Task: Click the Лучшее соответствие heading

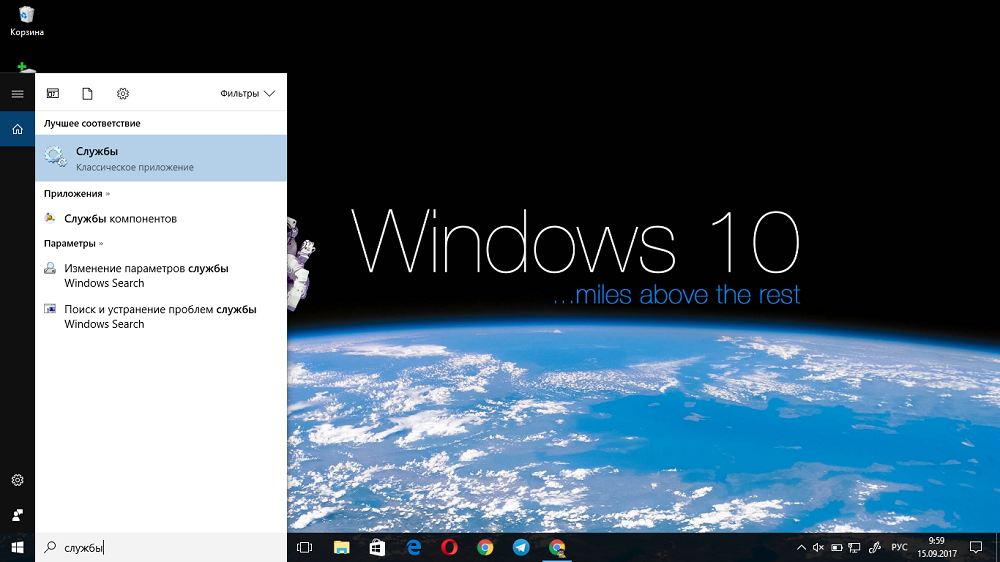Action: pyautogui.click(x=92, y=123)
